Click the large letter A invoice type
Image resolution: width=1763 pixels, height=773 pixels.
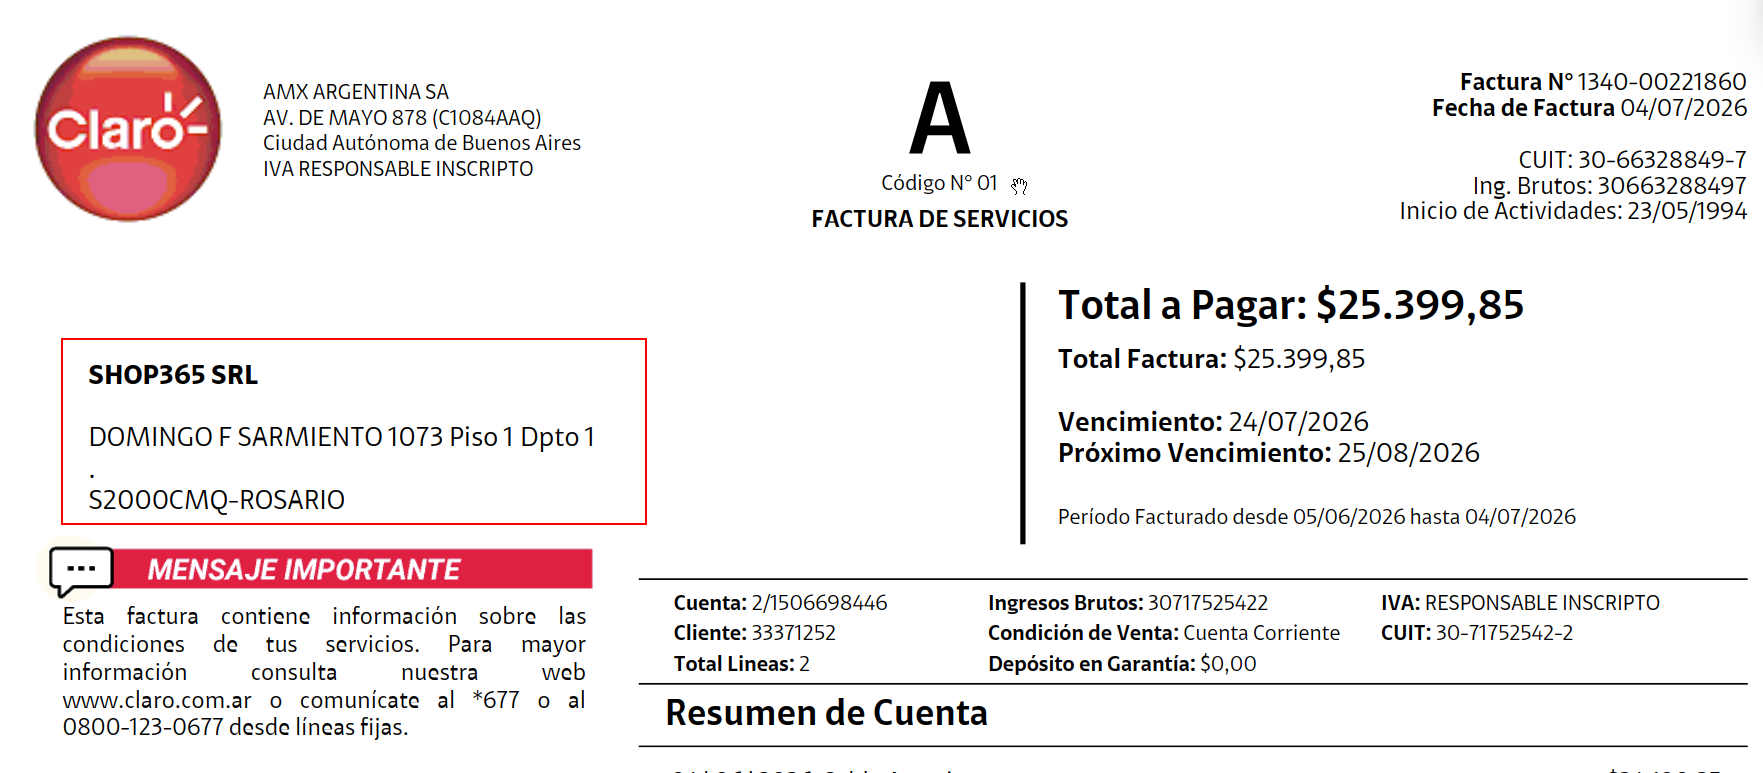pos(940,118)
